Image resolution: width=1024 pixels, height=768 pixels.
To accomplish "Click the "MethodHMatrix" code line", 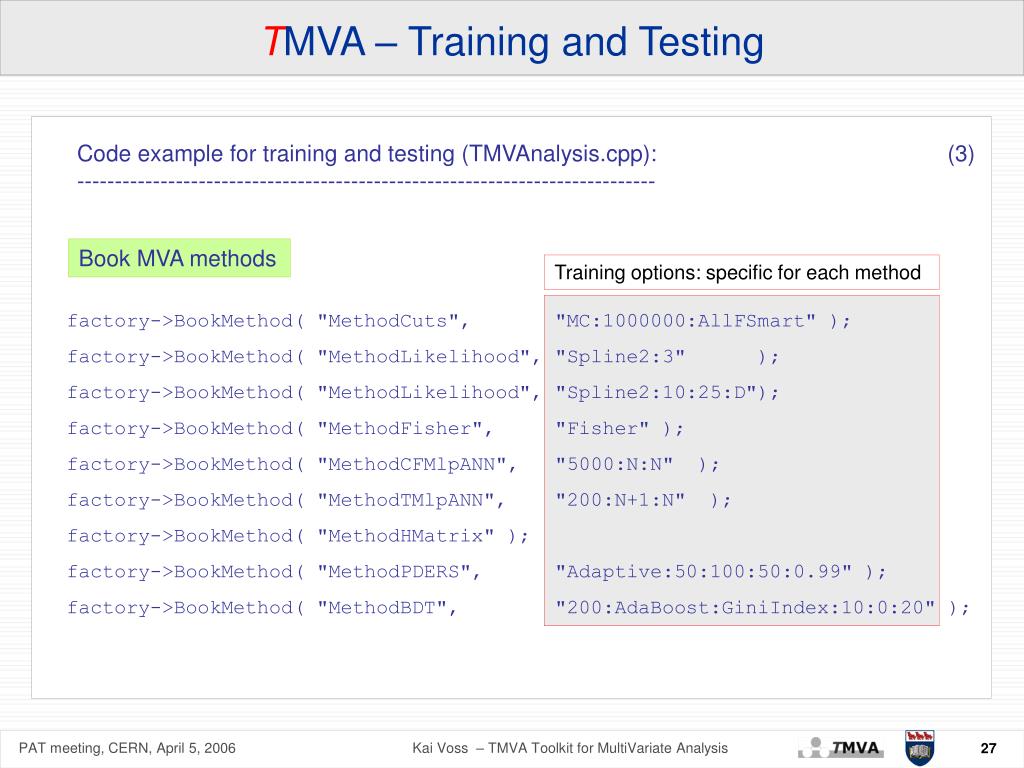I will coord(298,536).
